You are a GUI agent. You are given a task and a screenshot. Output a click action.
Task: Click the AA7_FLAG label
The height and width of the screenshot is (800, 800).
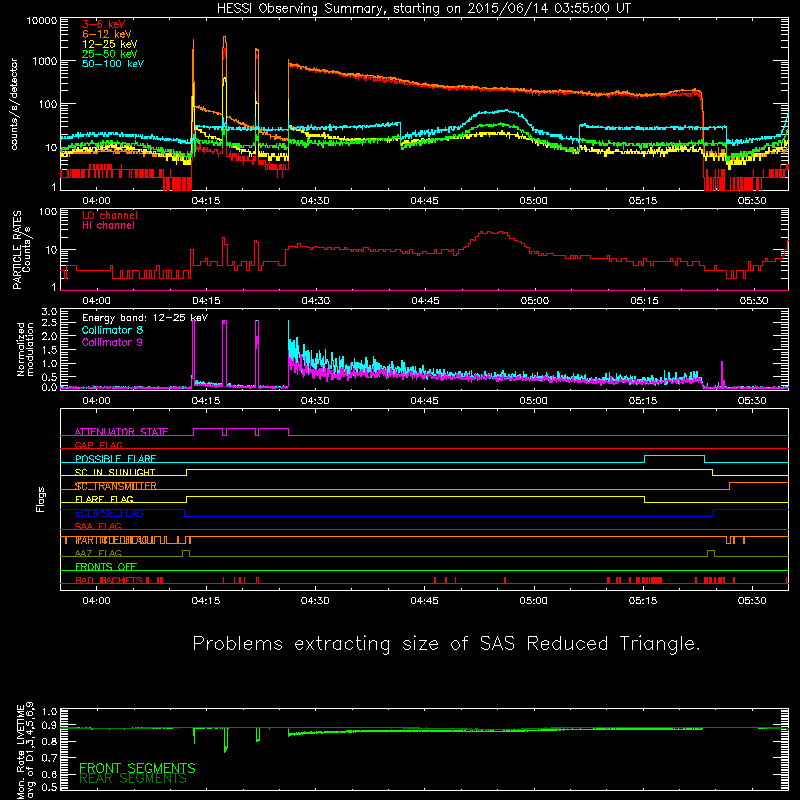pos(98,553)
